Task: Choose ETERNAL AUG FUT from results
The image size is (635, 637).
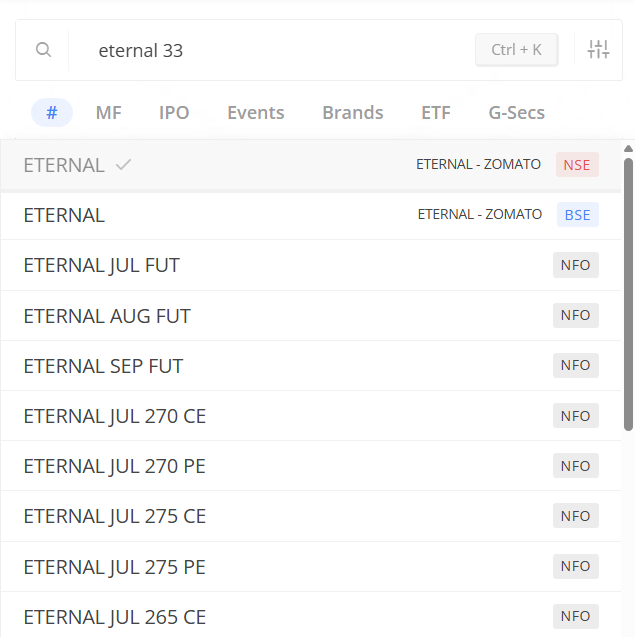Action: (106, 316)
